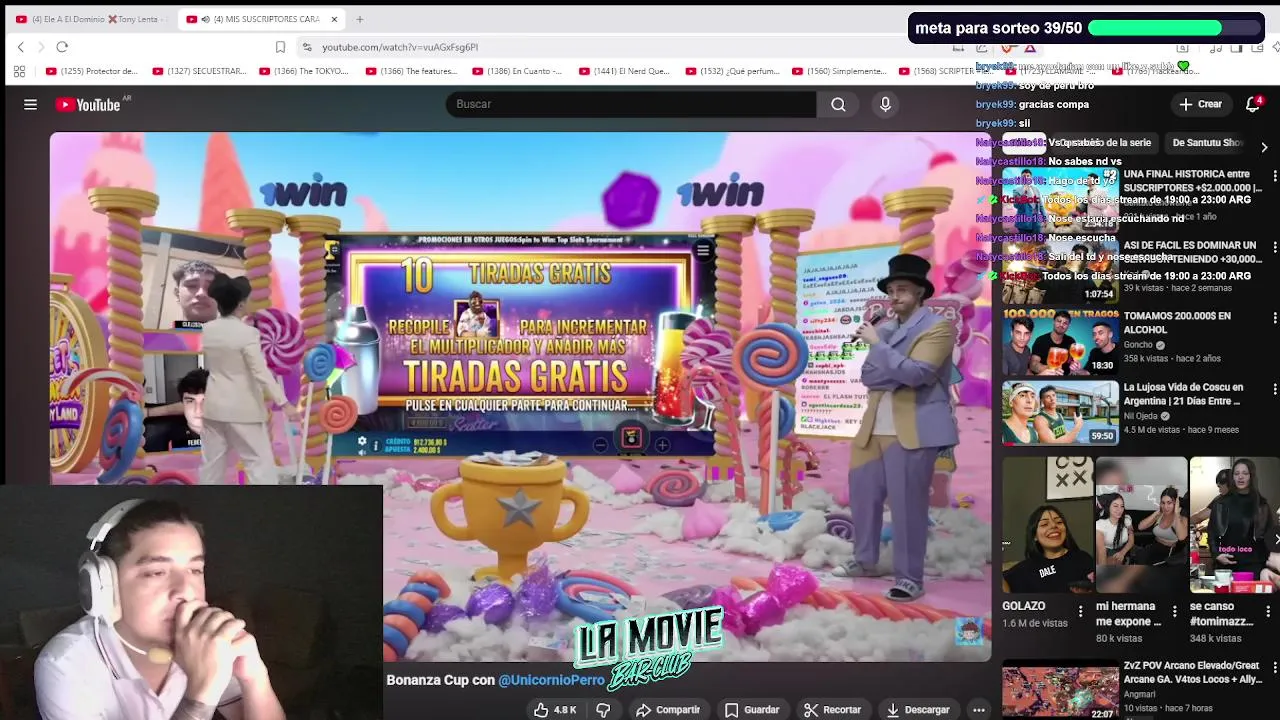Open options menu for ZvZ POV video
Viewport: 1280px width, 720px height.
coord(1274,668)
